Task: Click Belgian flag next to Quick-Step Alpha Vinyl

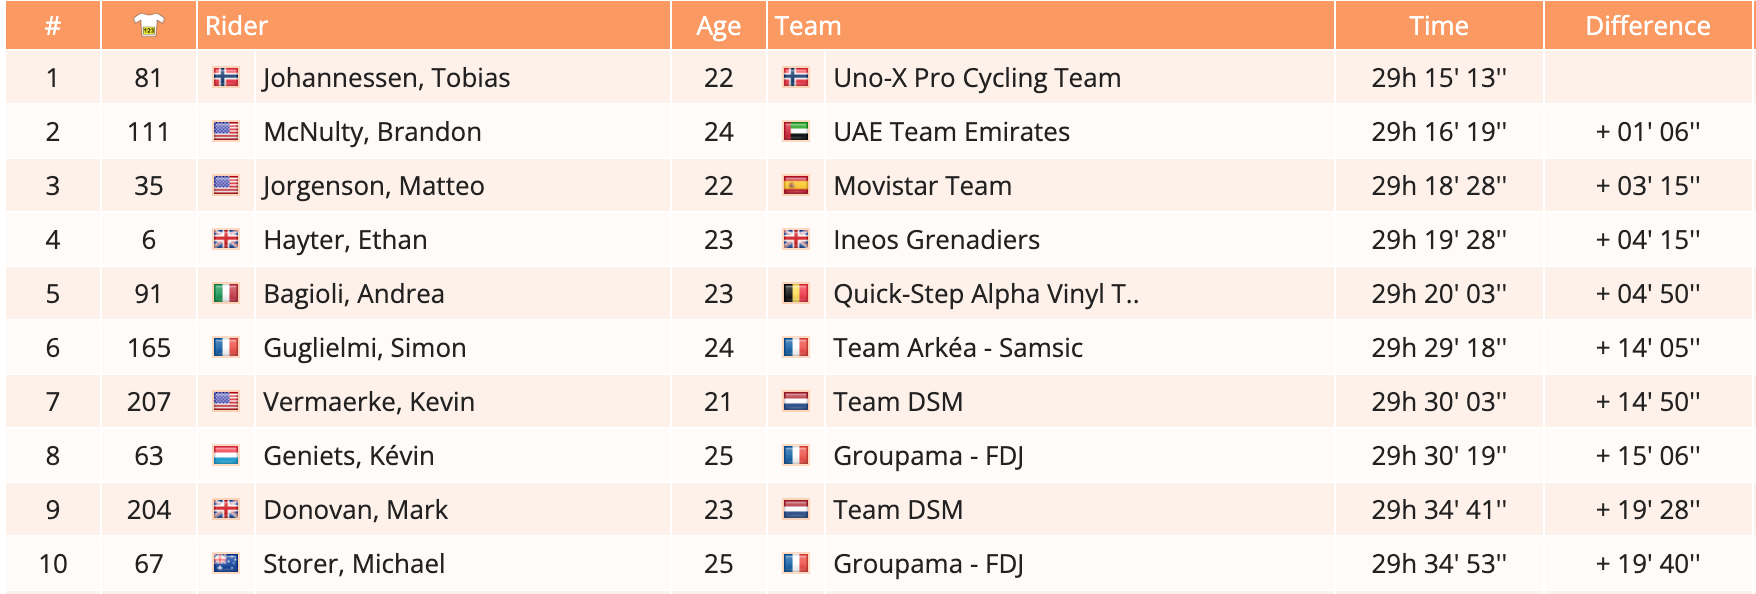Action: pyautogui.click(x=796, y=293)
